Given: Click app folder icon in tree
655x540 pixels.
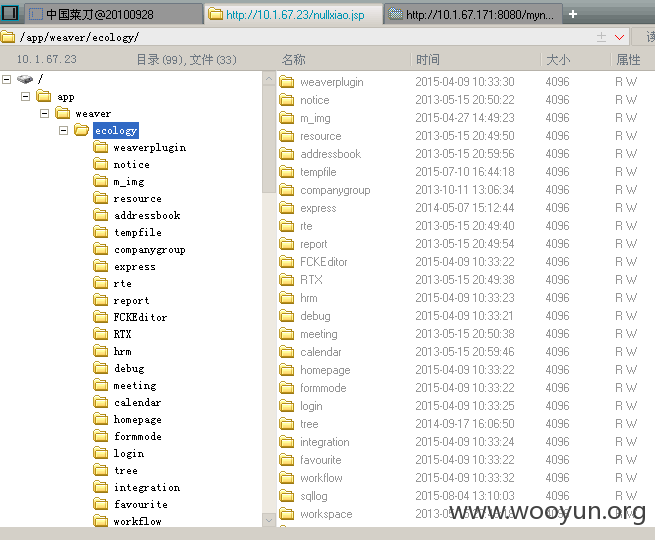Looking at the screenshot, I should (43, 96).
